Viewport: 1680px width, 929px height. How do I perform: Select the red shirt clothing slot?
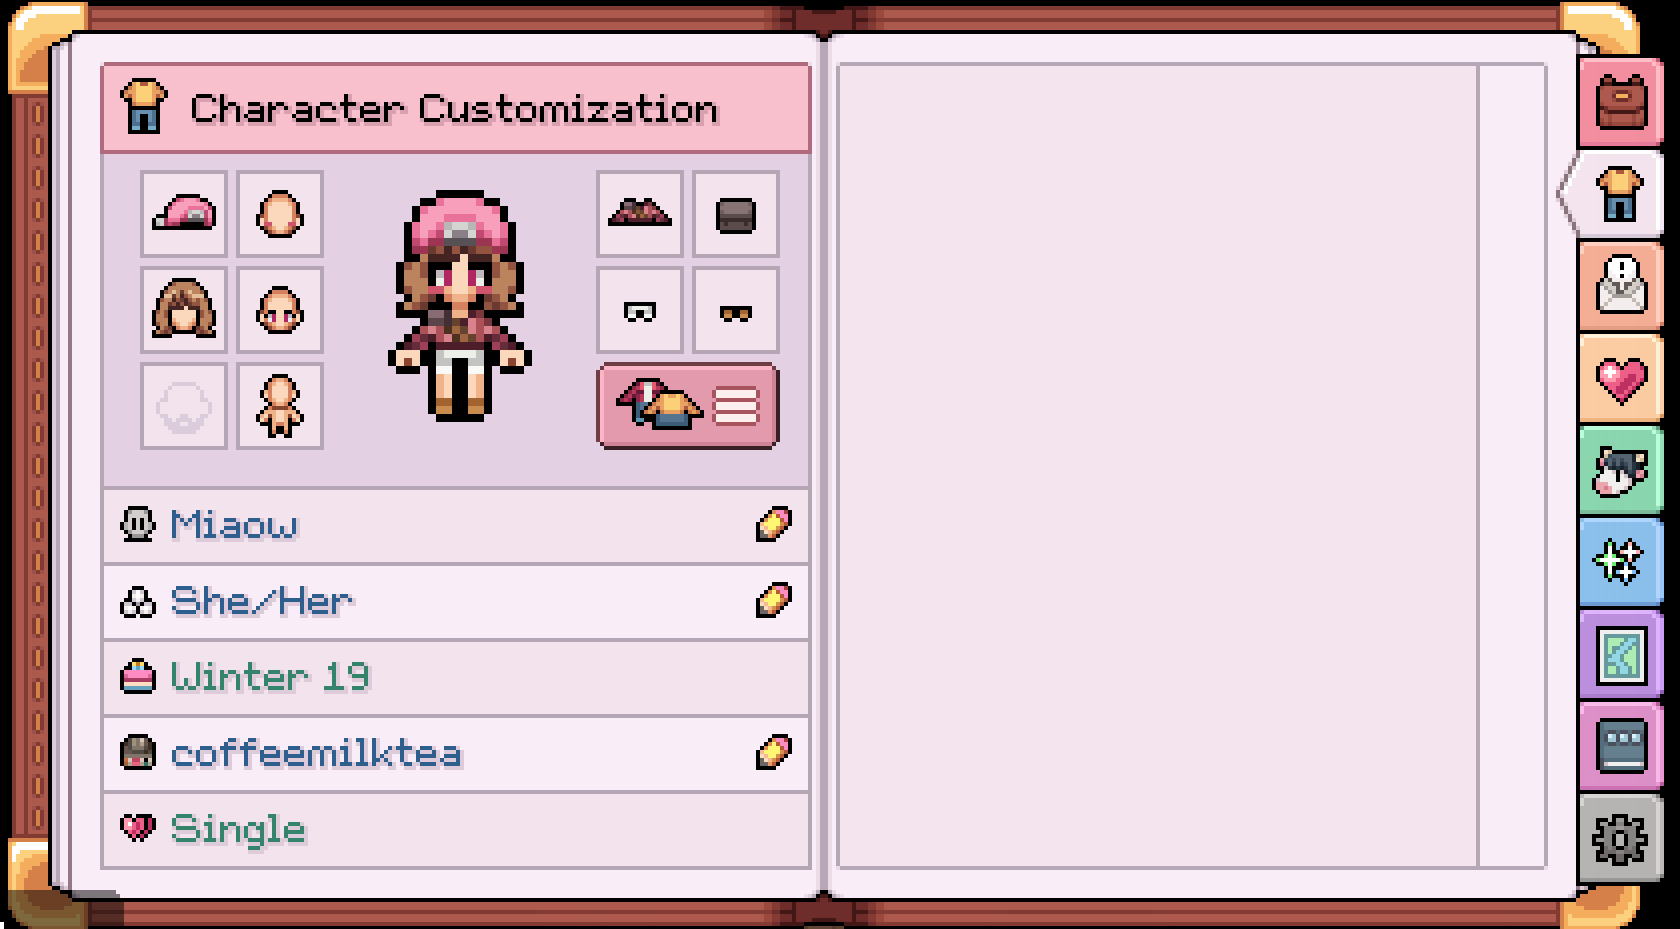[x=640, y=214]
